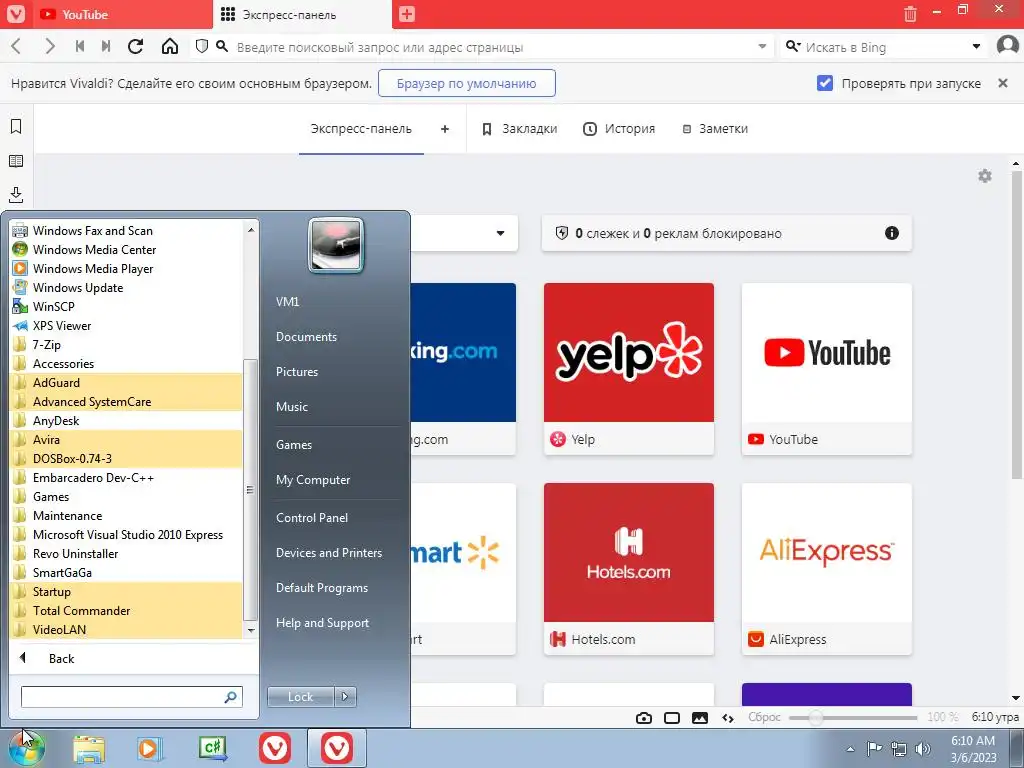Viewport: 1024px width, 768px height.
Task: Open the downloads side panel
Action: tap(16, 195)
